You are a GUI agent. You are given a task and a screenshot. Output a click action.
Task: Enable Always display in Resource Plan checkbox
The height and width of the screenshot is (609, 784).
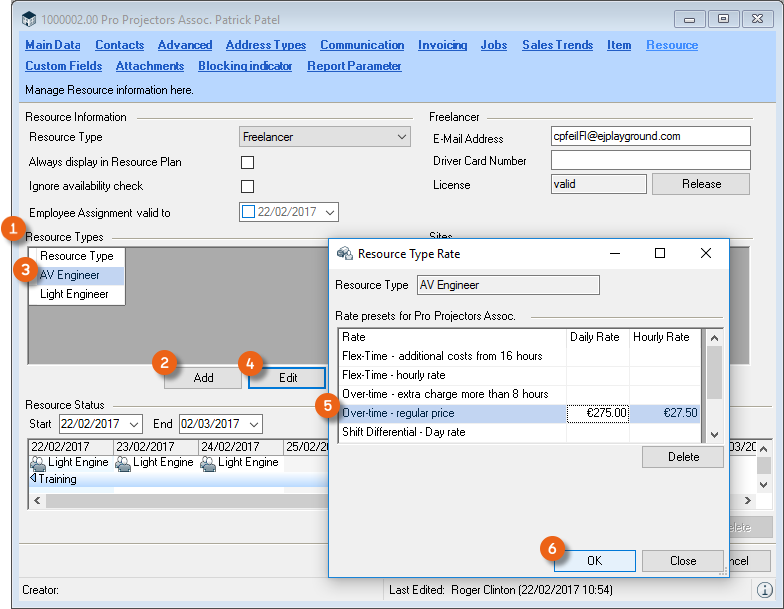click(248, 162)
